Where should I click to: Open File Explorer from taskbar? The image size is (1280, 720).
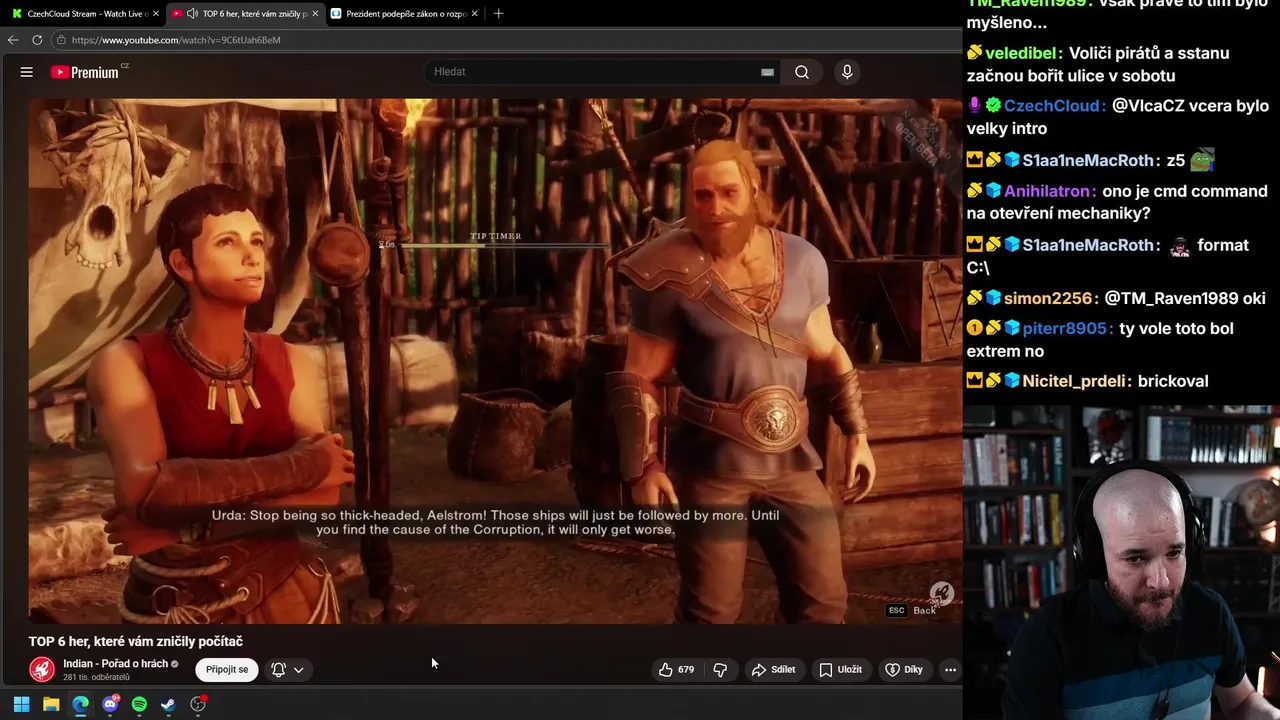click(51, 704)
